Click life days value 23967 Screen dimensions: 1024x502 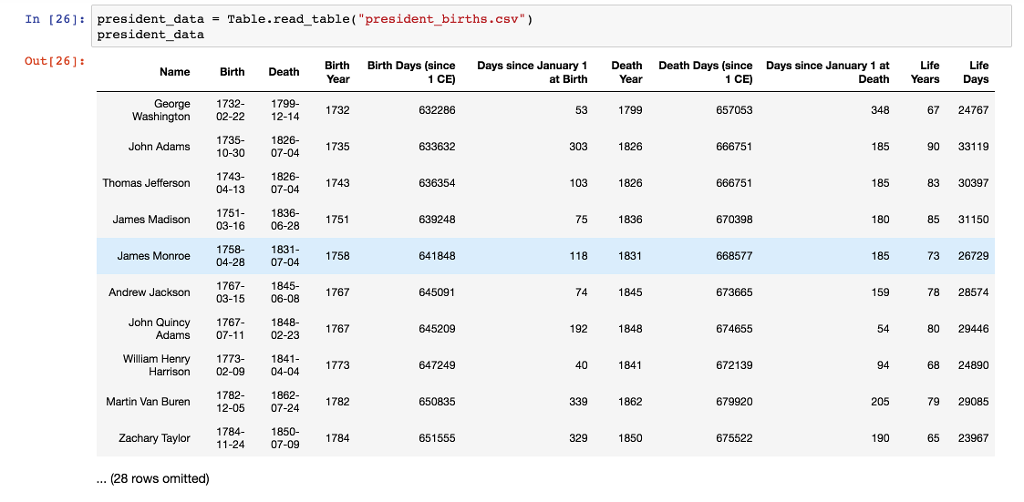(x=973, y=438)
